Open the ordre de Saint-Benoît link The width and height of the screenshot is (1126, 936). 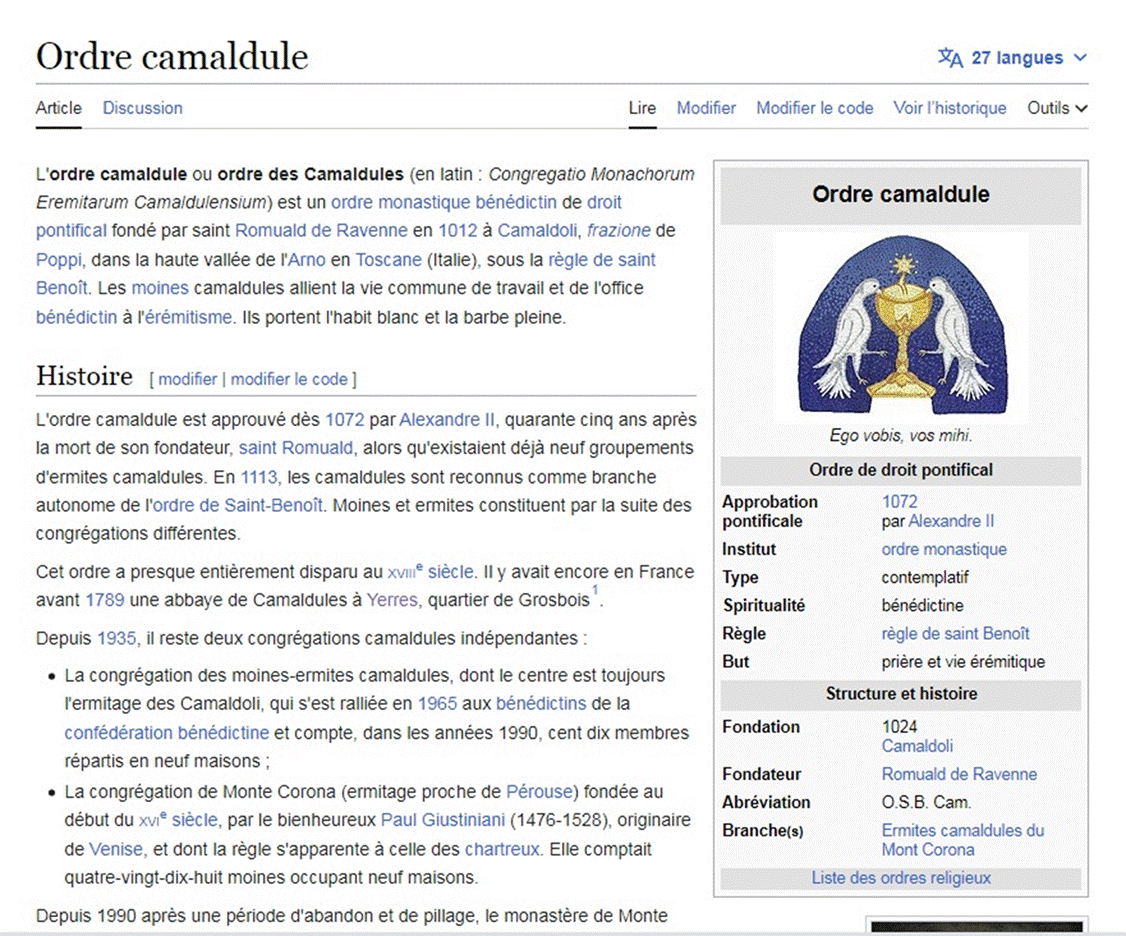238,506
